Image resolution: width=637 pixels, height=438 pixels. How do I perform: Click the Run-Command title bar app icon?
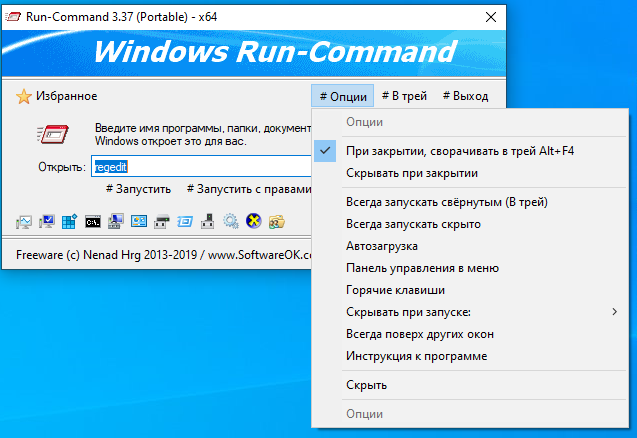[x=13, y=17]
